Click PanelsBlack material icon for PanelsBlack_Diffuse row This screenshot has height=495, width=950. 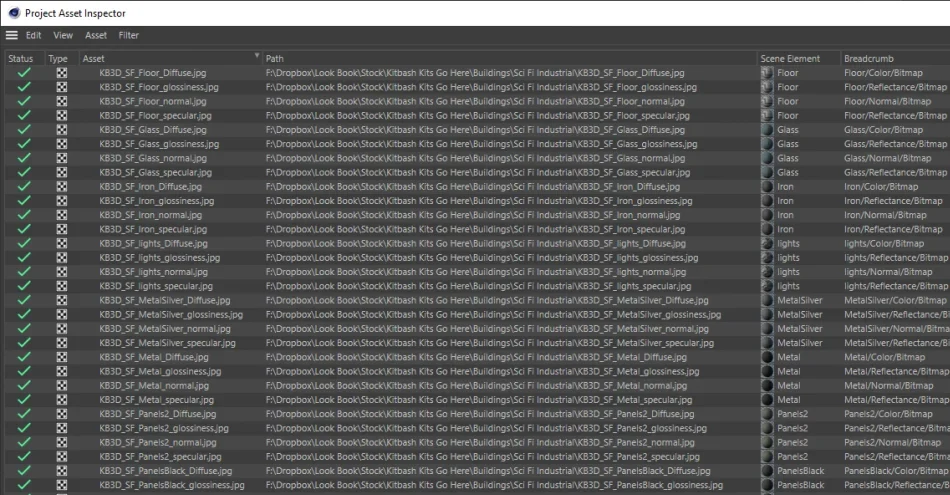tap(767, 471)
